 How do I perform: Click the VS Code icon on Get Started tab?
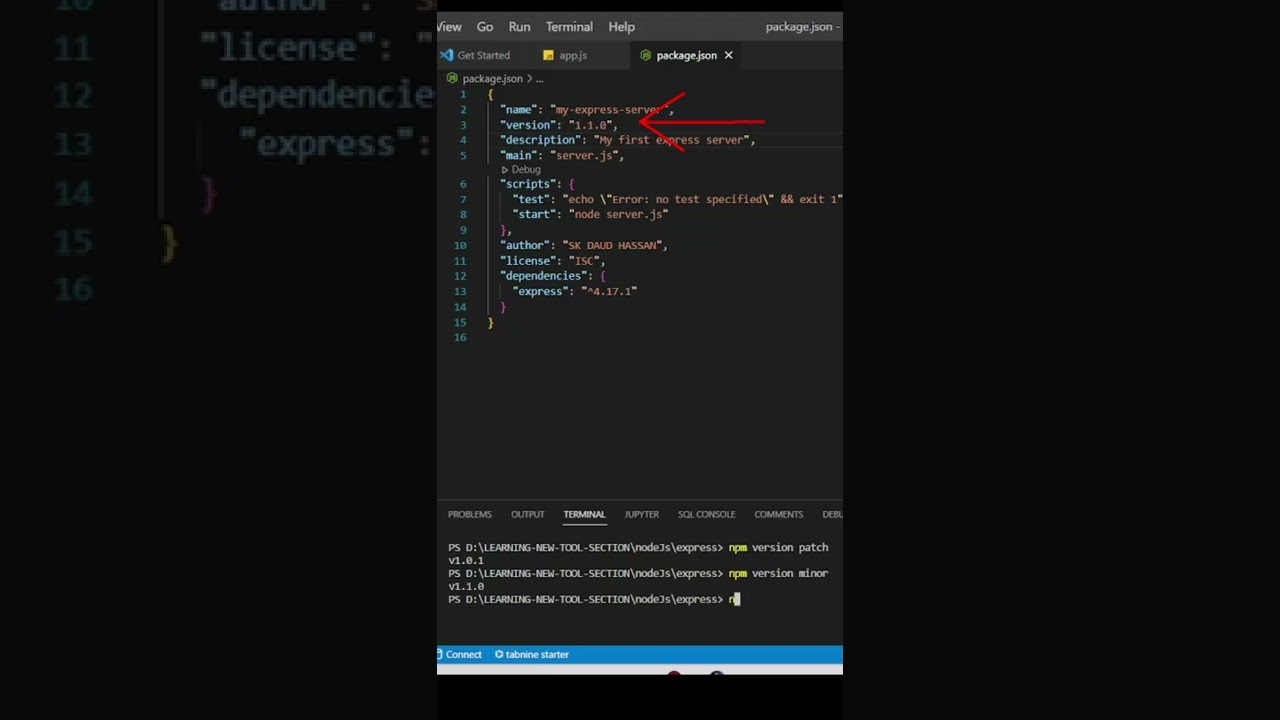click(x=447, y=55)
